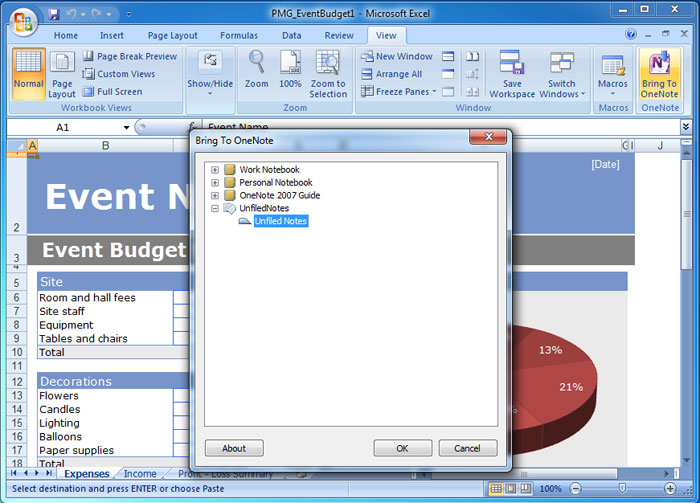Click Synchronous Scrolling icon
This screenshot has width=700, height=503.
coord(472,74)
